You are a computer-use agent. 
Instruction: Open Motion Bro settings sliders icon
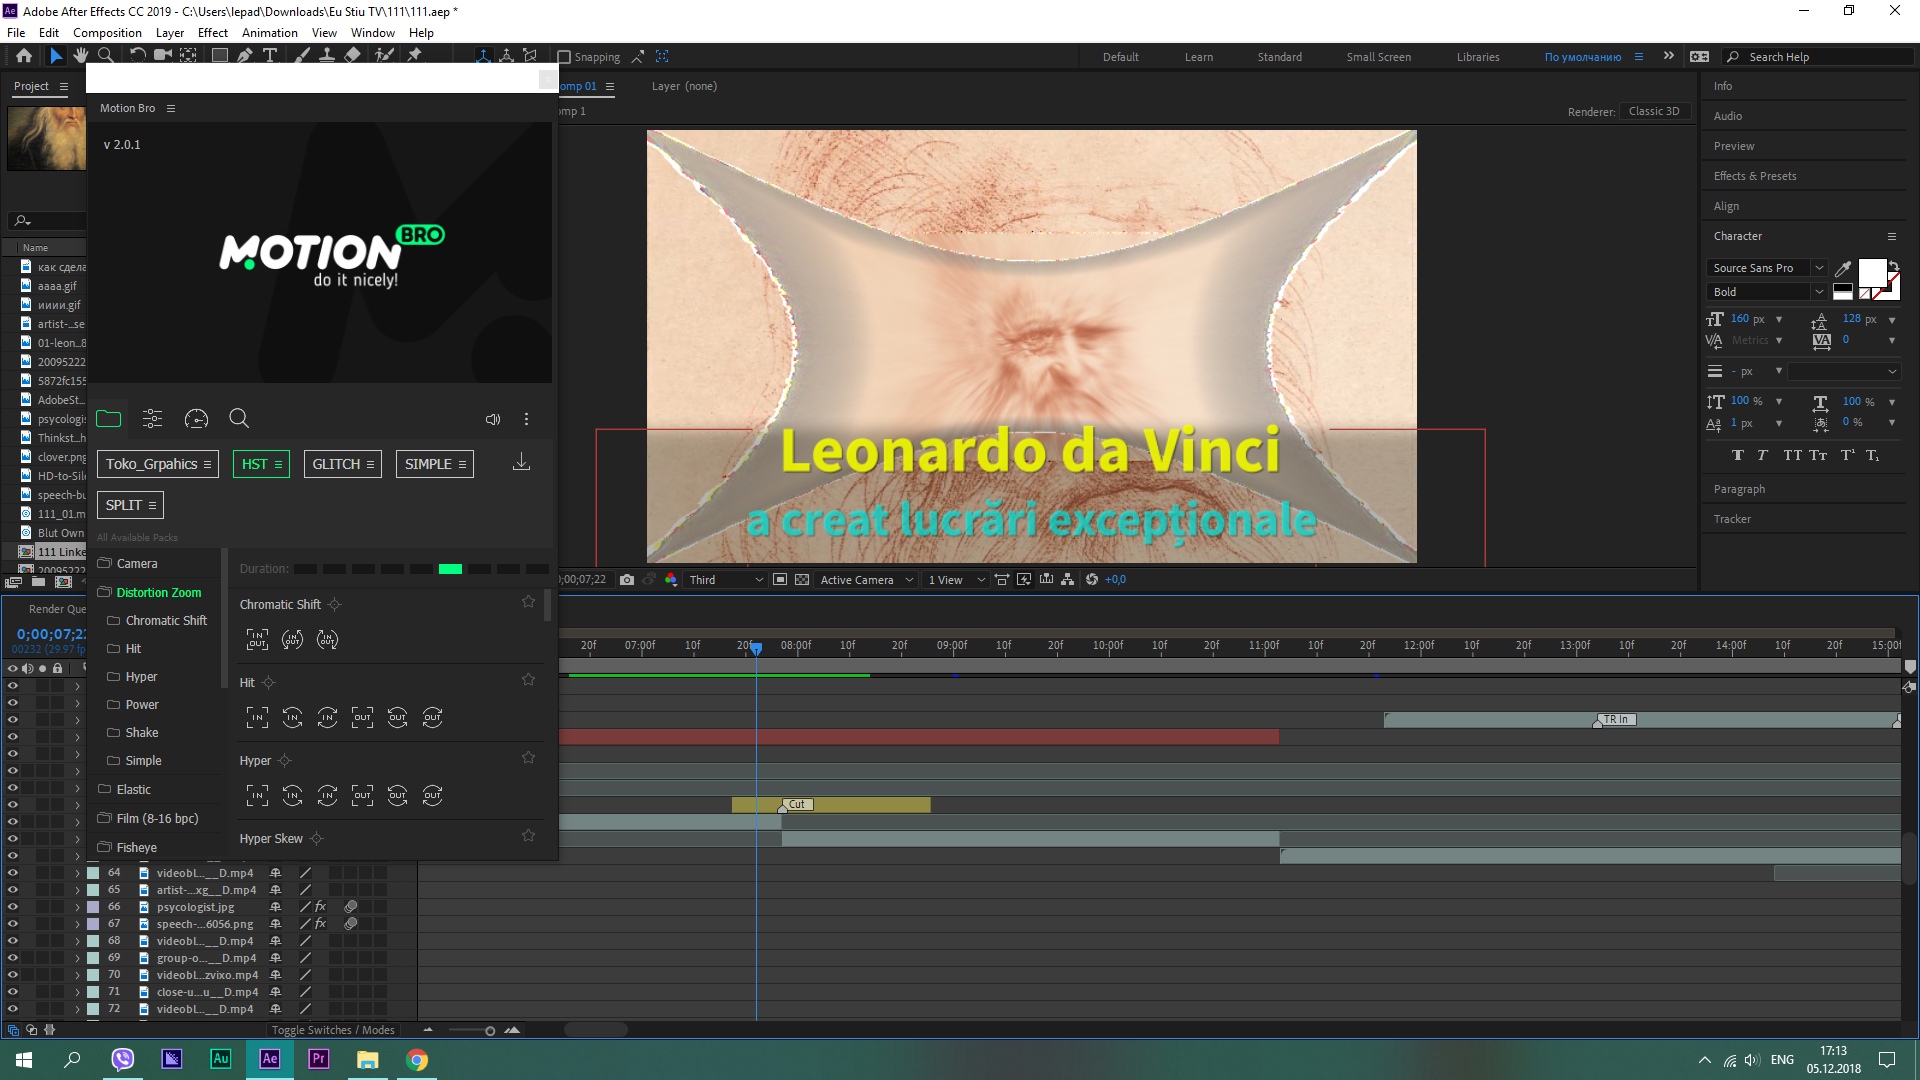coord(152,419)
